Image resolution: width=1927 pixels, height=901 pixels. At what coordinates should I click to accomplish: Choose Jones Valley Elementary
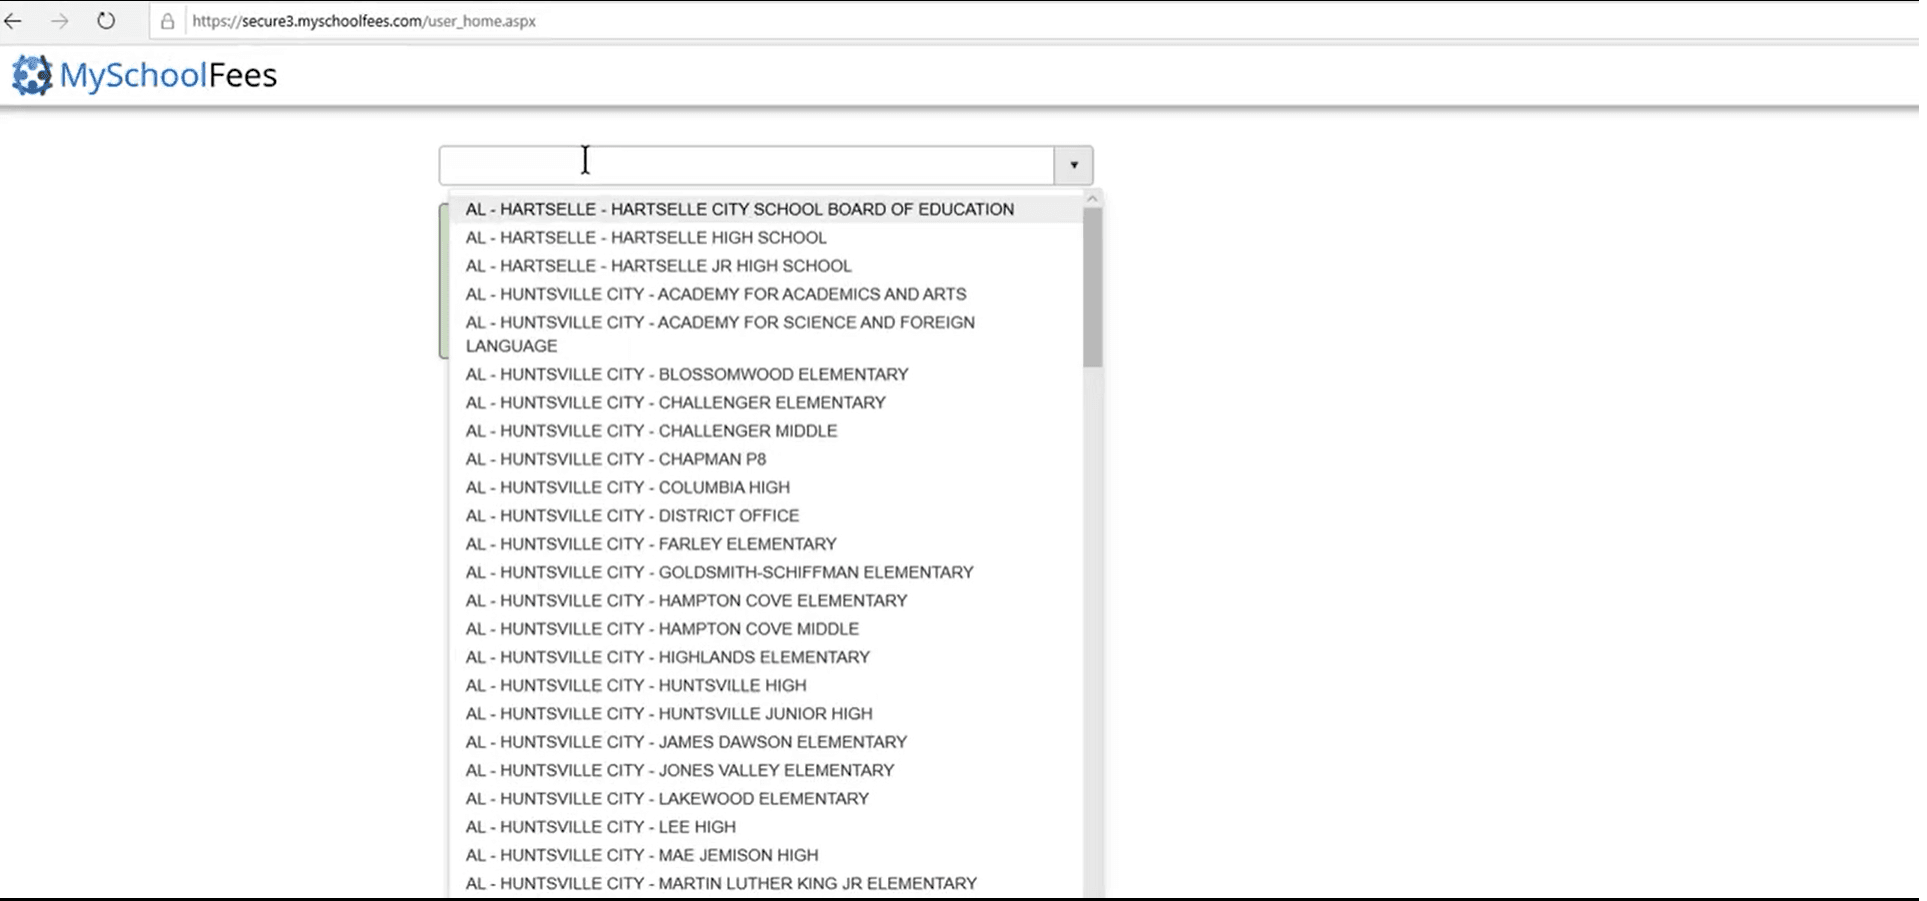(x=766, y=770)
